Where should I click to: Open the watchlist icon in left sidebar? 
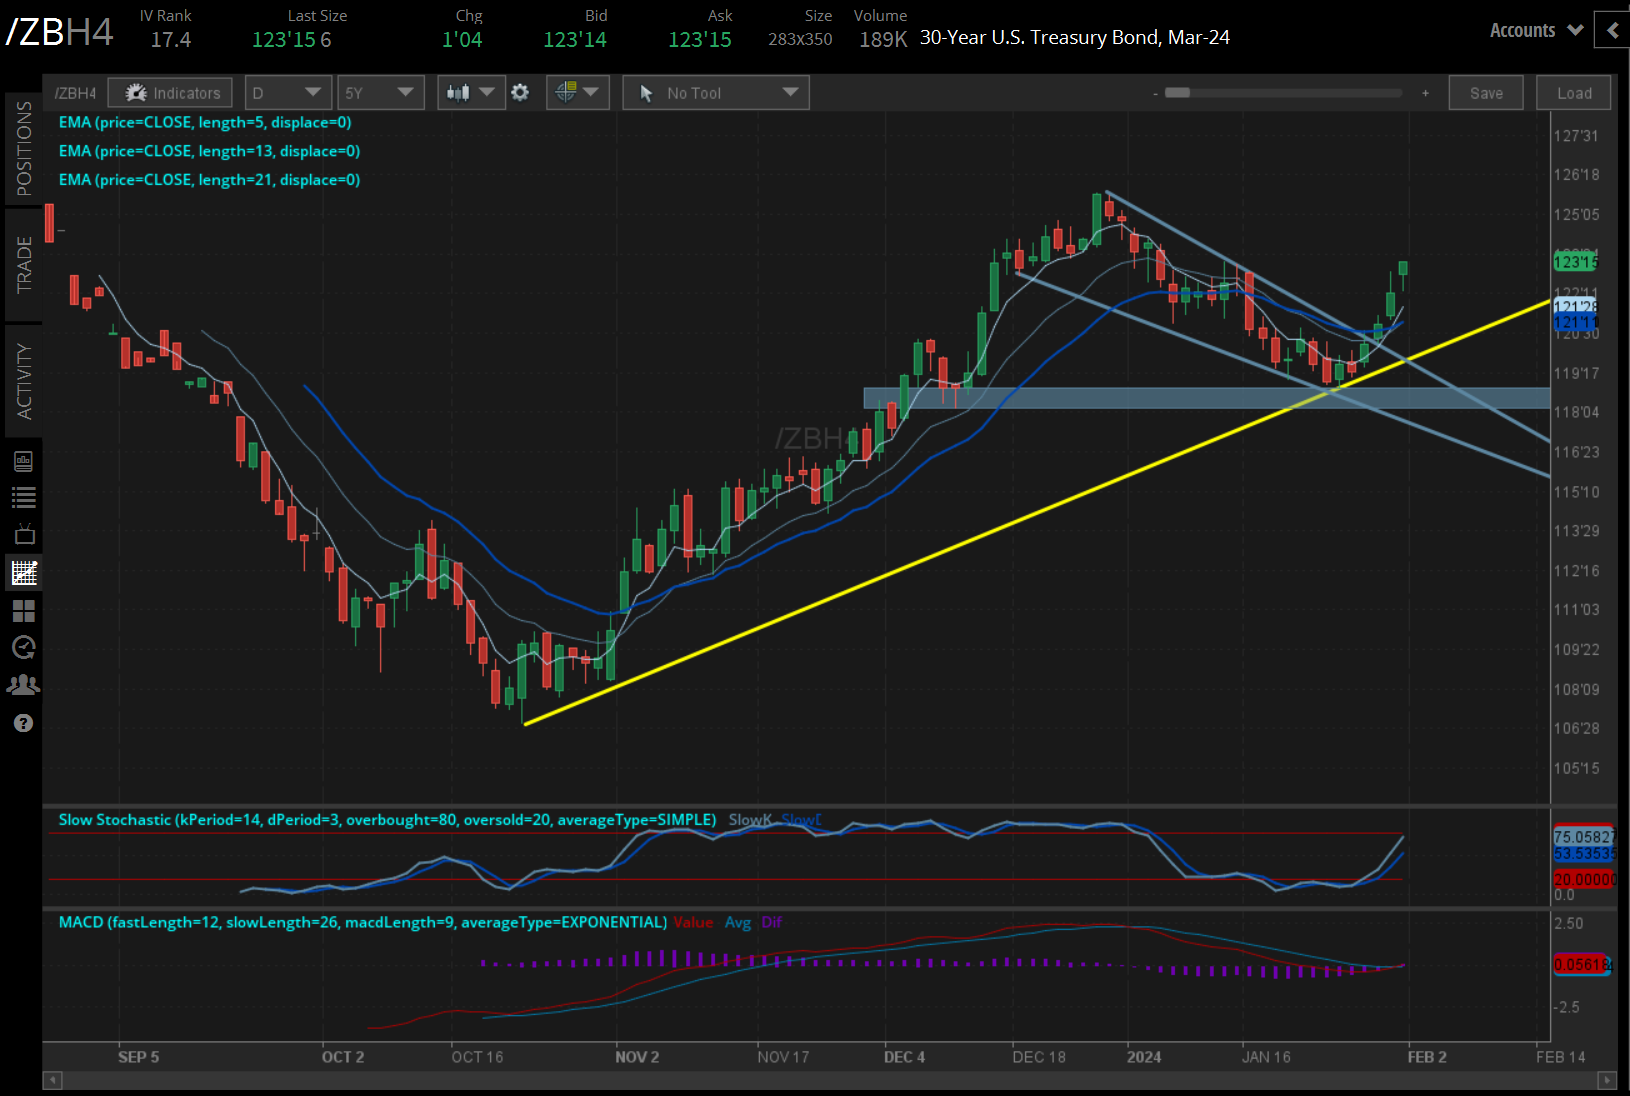[24, 497]
